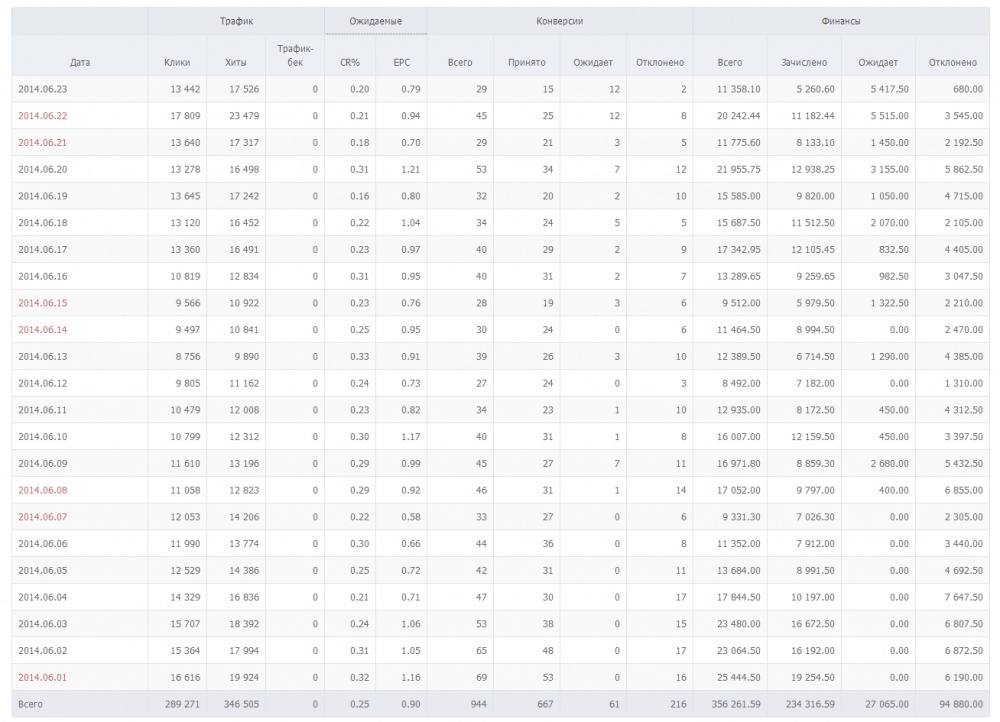Click finance value 25 444.50
The height and width of the screenshot is (722, 1000).
coord(739,678)
